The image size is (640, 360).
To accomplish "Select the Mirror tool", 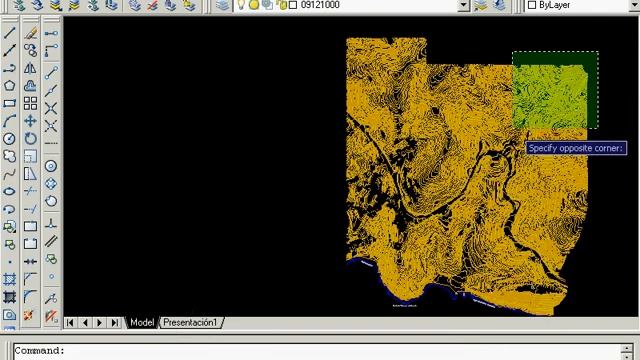I will [30, 68].
